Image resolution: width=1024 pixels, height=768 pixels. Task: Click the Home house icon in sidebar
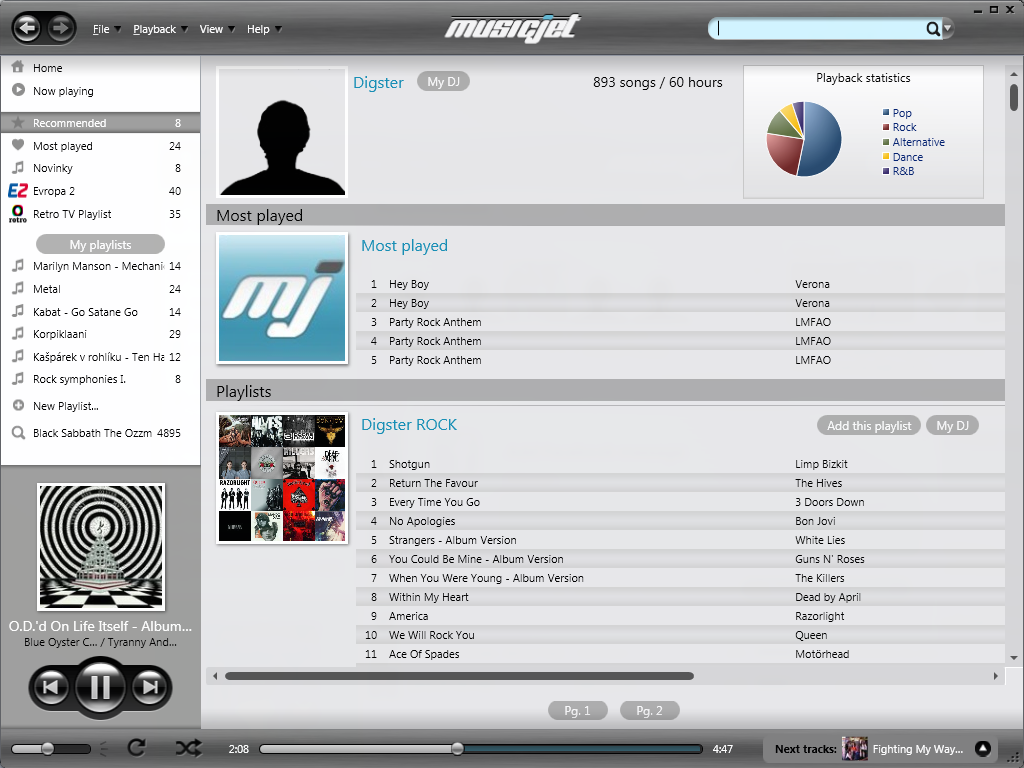click(18, 67)
